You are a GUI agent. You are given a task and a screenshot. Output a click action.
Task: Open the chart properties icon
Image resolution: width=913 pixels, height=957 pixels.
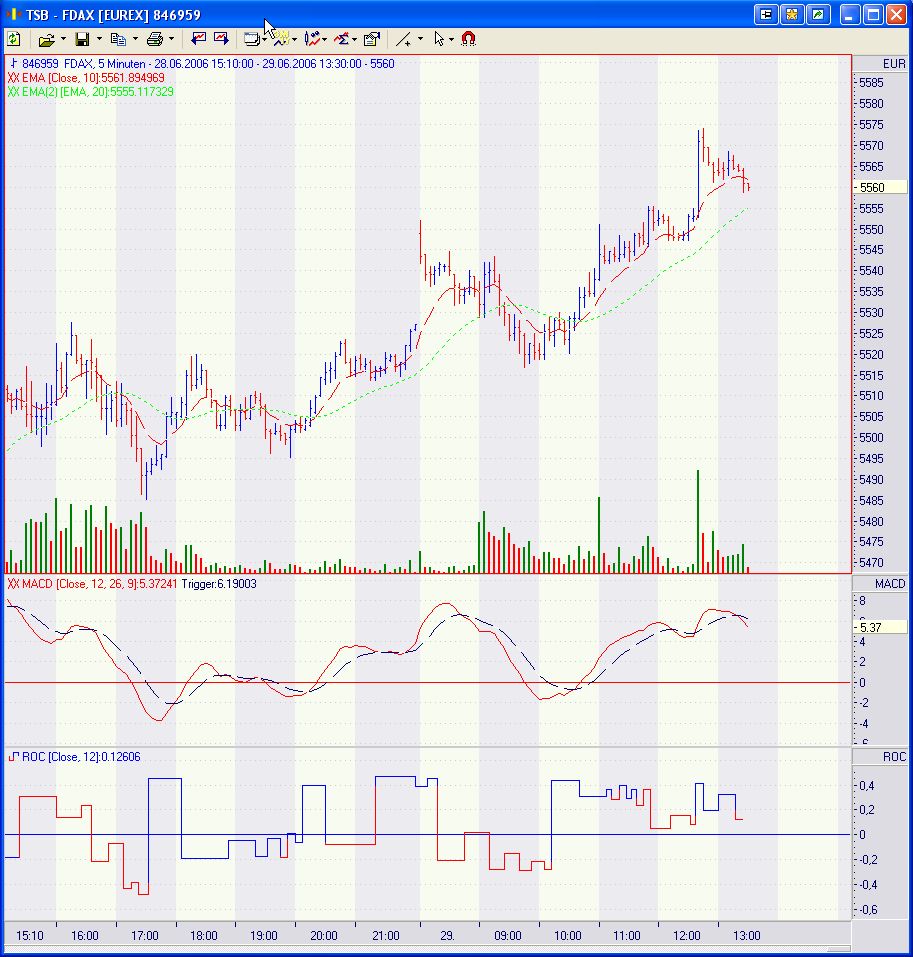click(x=372, y=40)
